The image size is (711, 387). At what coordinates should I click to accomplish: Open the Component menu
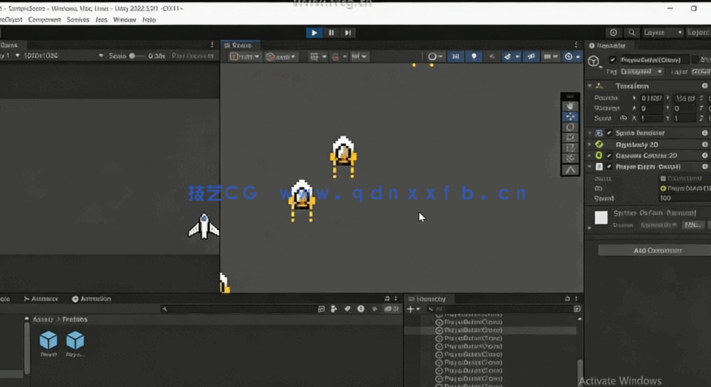click(44, 20)
